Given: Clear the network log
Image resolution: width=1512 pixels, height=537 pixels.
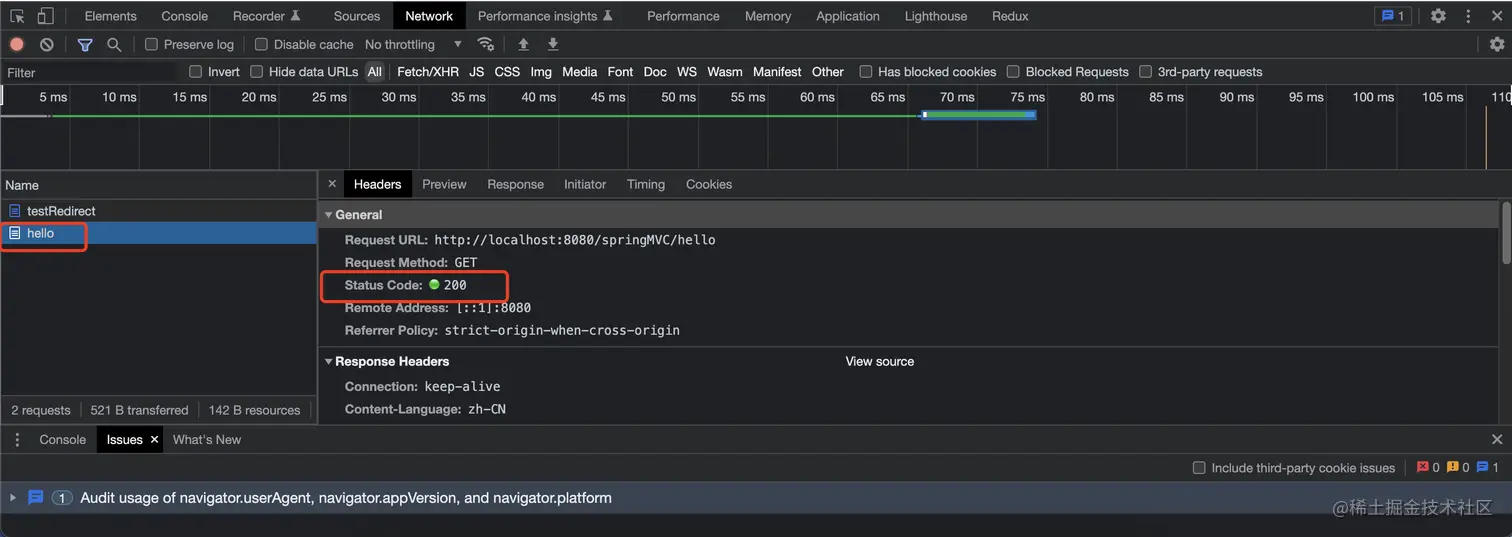Looking at the screenshot, I should [47, 44].
